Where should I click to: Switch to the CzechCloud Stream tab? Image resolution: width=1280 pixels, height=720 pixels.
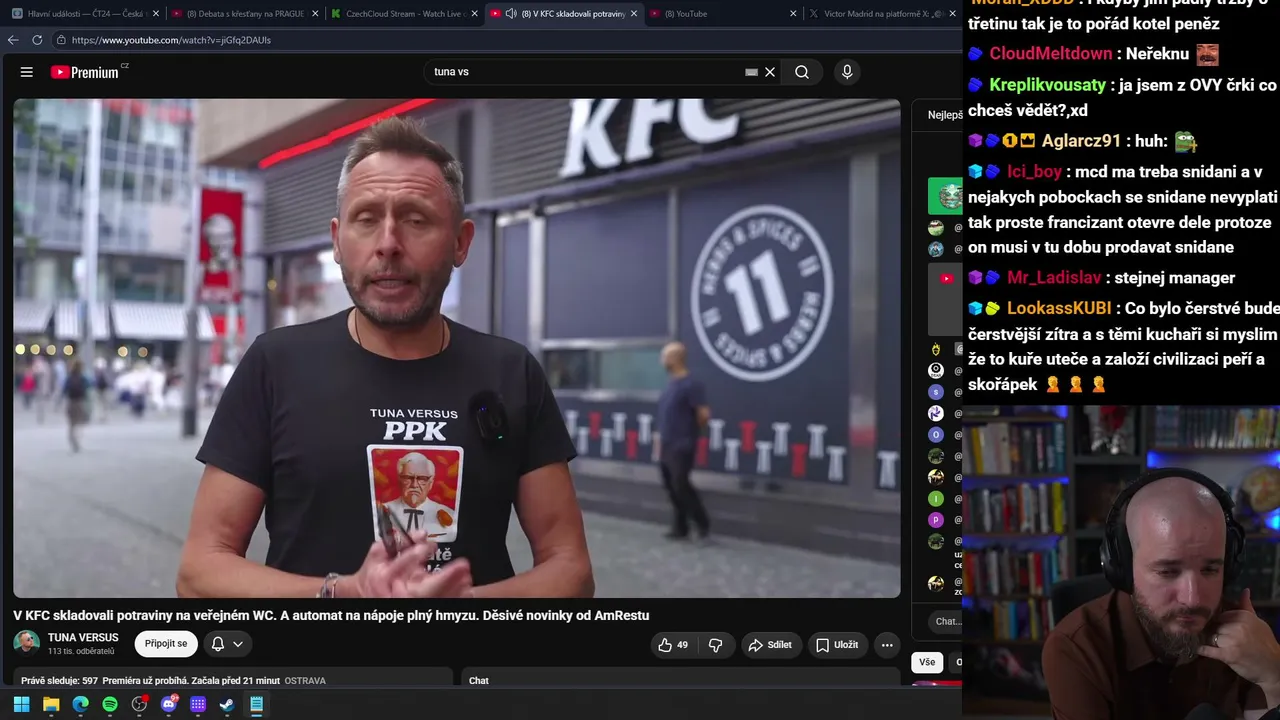click(x=402, y=14)
